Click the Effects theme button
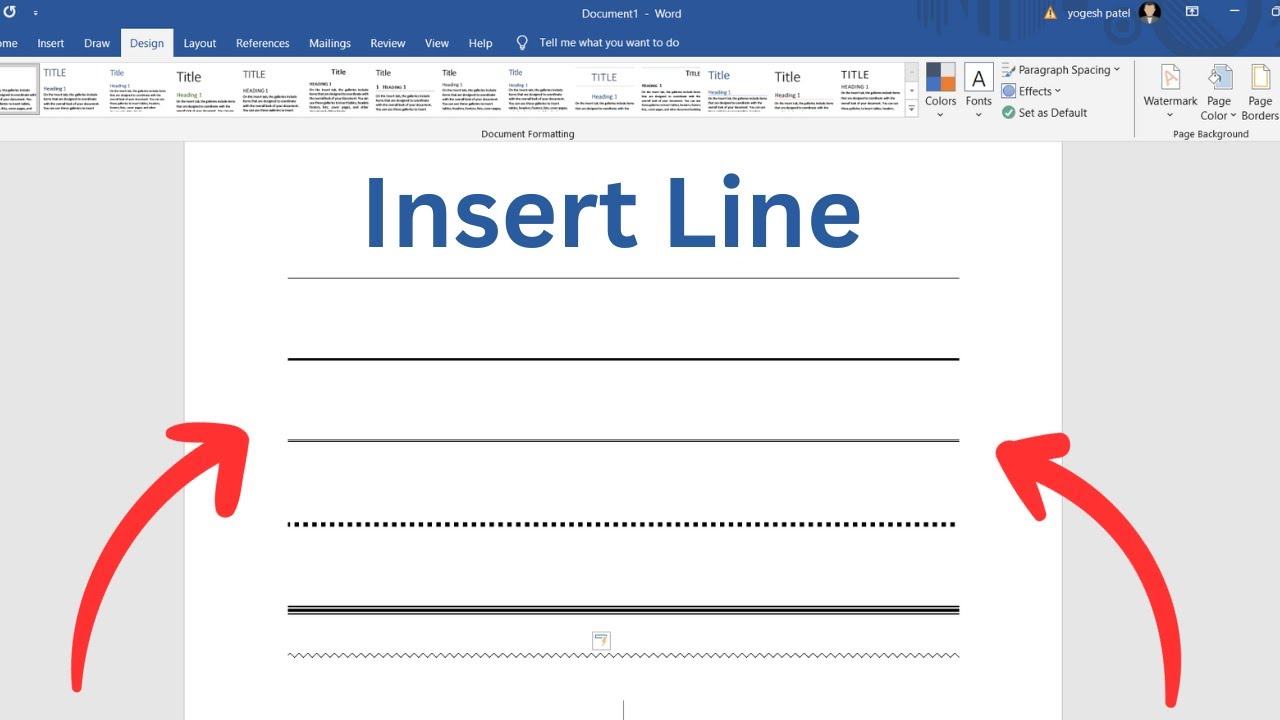This screenshot has width=1280, height=720. [x=1031, y=91]
